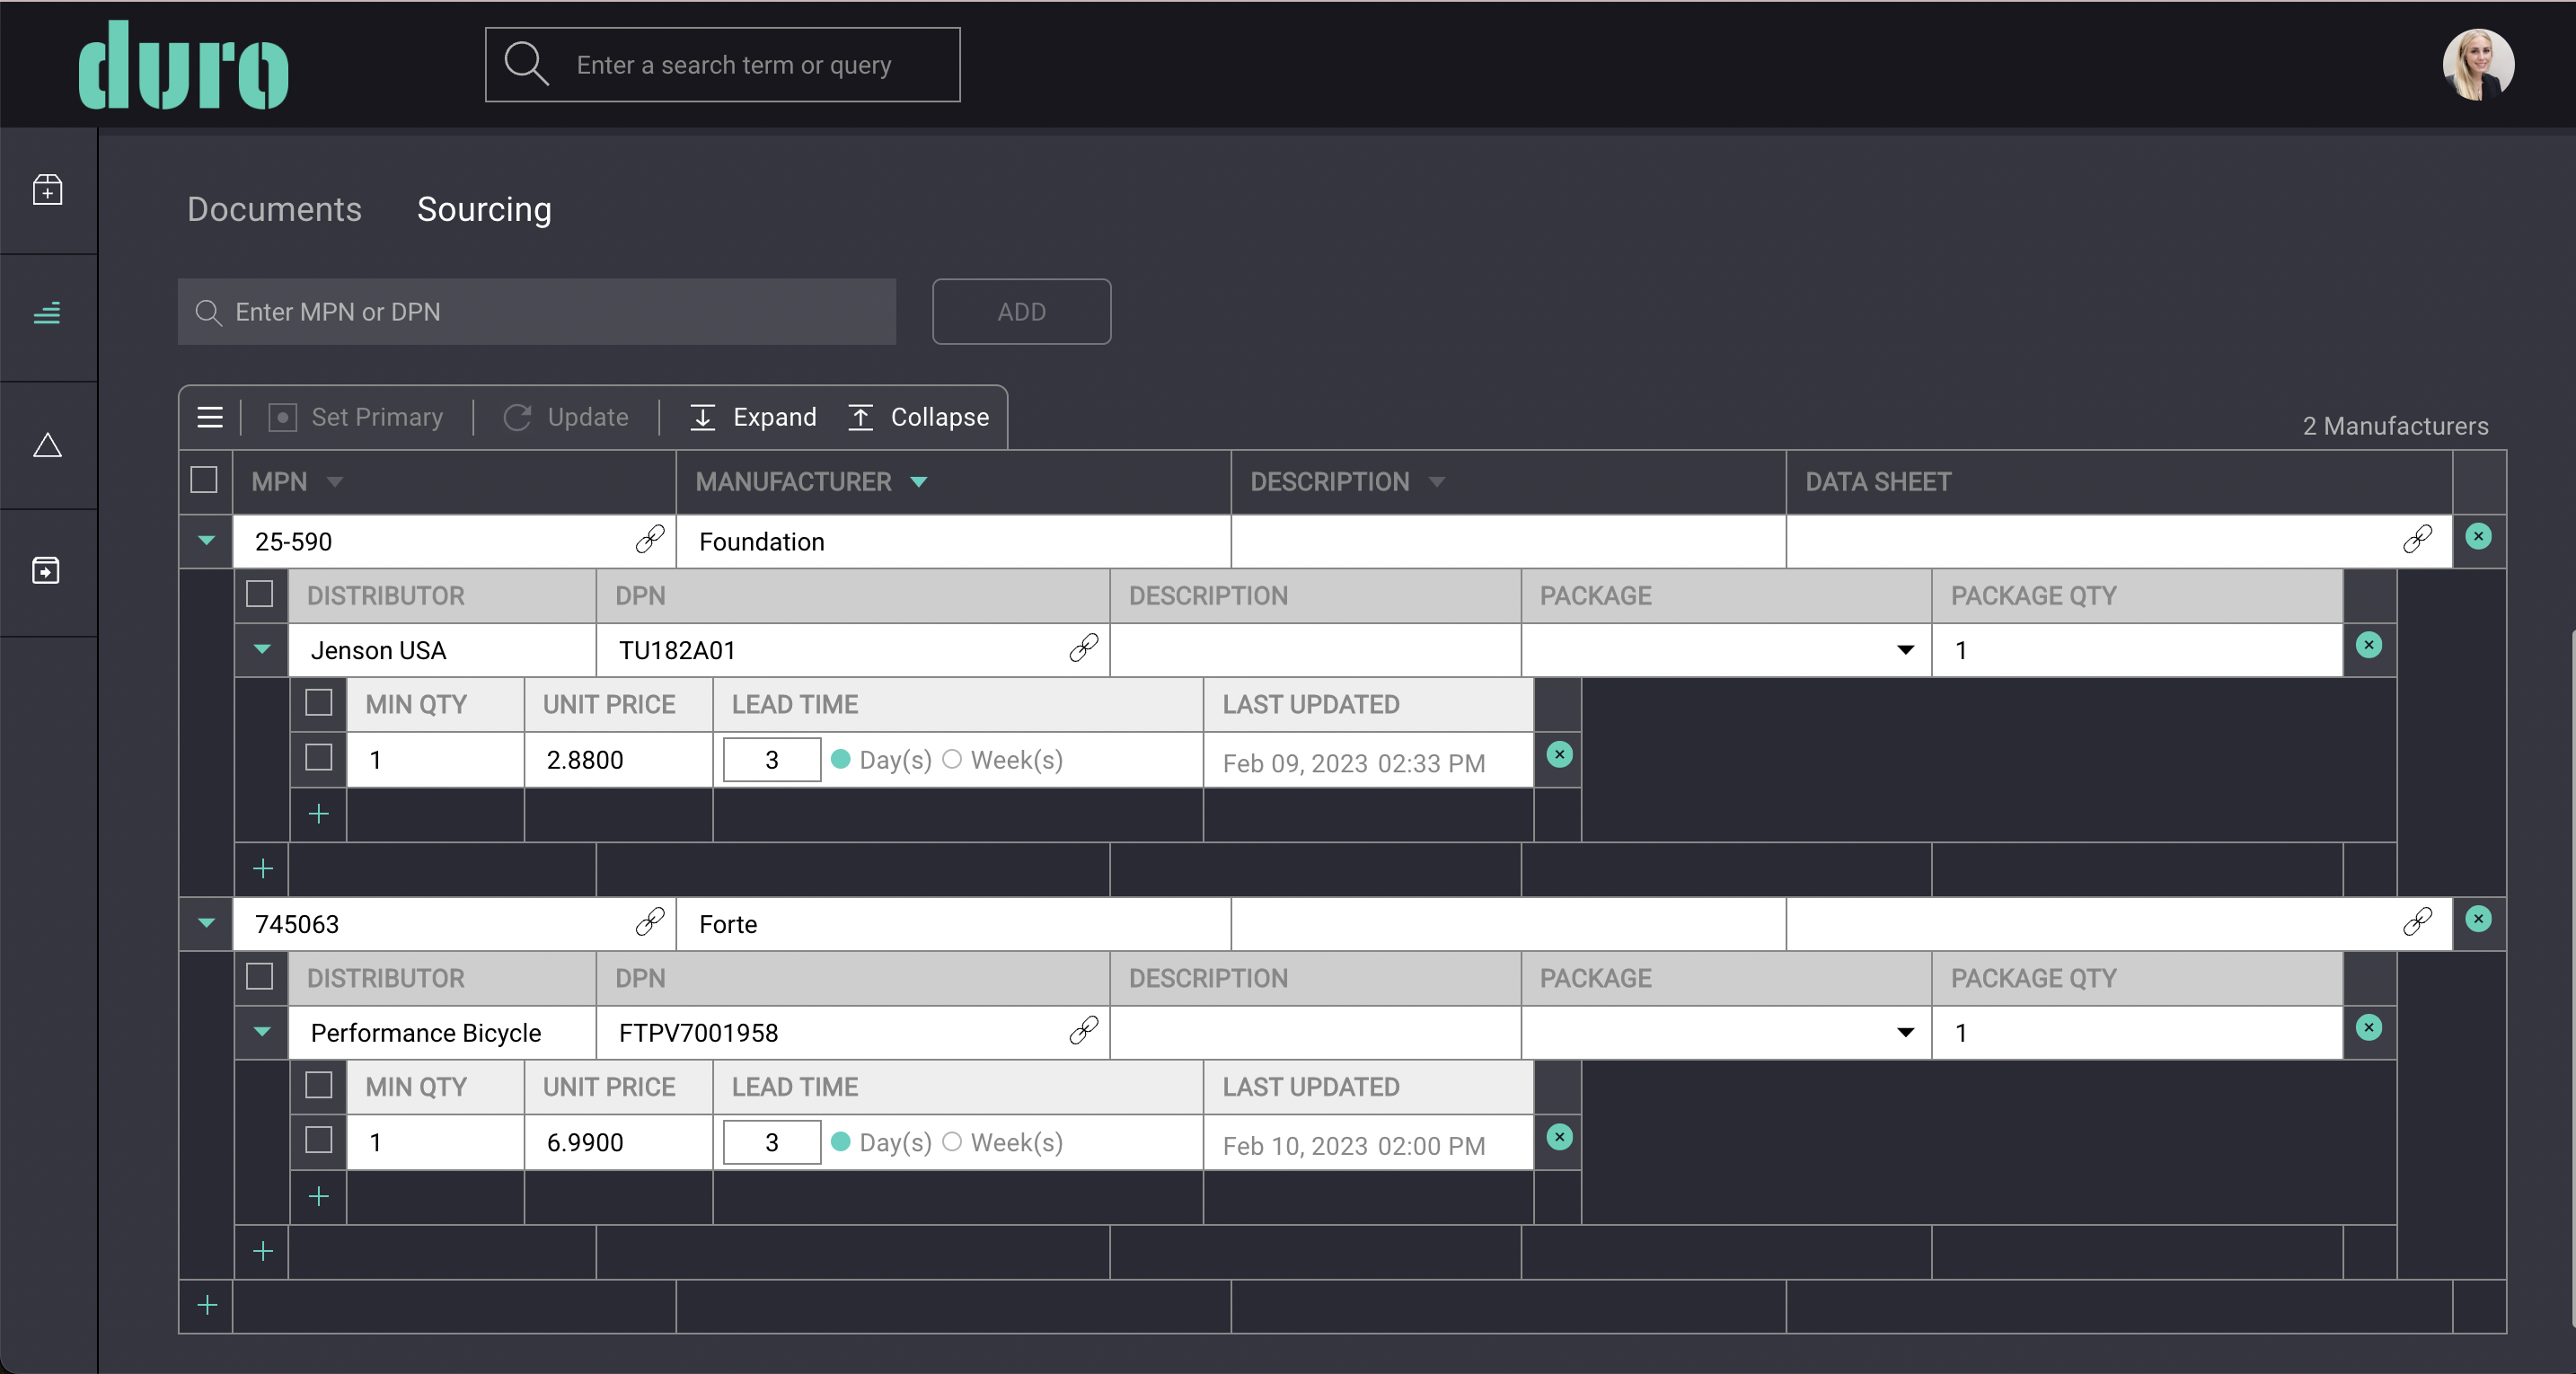Screen dimensions: 2576x1374
Task: Add a distributor under Forte
Action: click(x=263, y=1251)
